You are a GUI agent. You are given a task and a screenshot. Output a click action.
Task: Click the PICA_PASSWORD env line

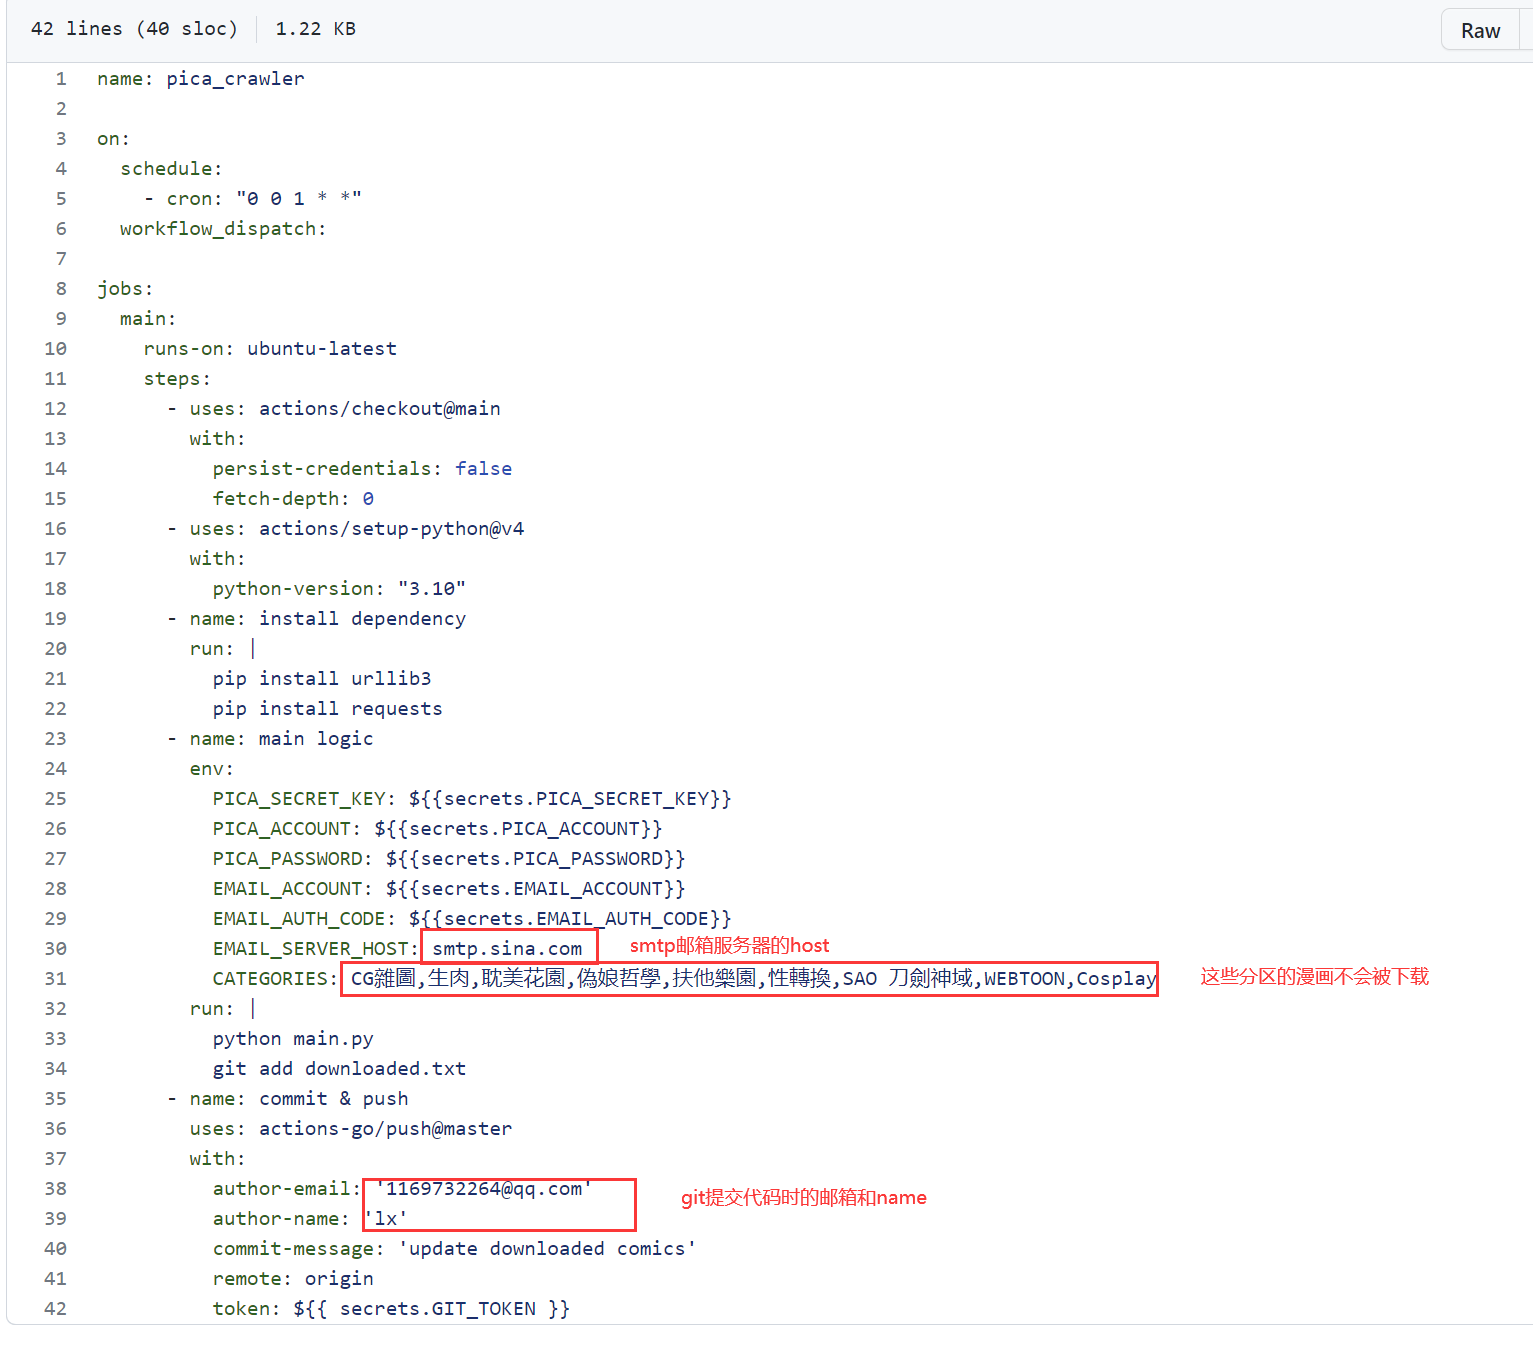pos(449,859)
